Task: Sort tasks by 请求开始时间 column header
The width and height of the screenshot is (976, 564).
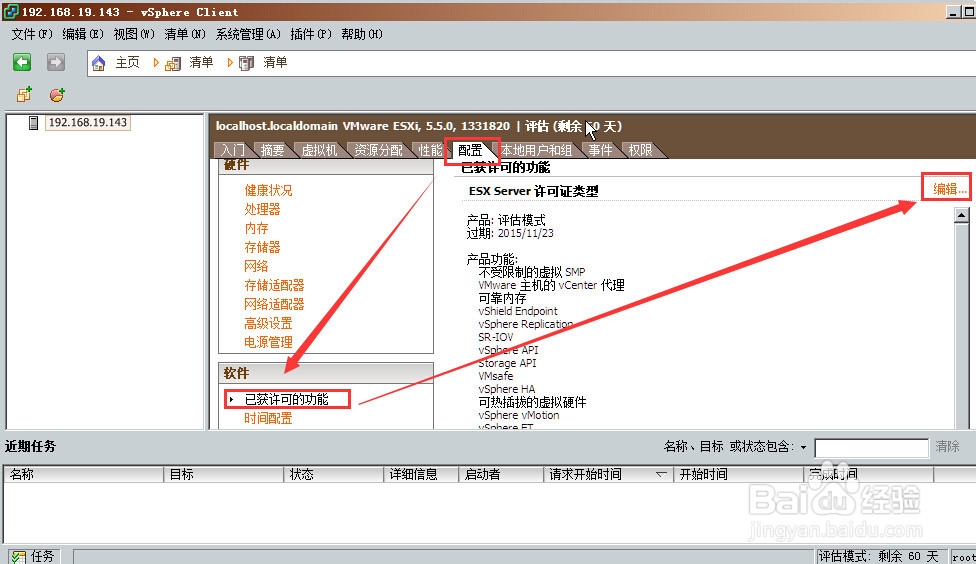Action: pos(609,474)
